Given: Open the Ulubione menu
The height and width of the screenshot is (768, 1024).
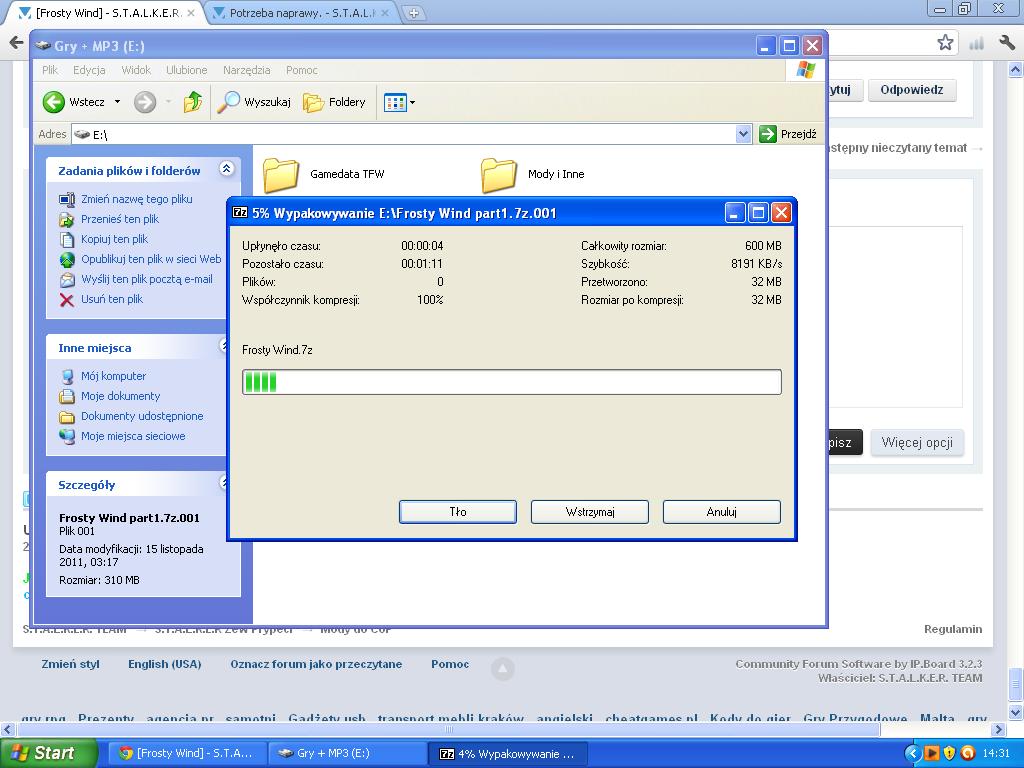Looking at the screenshot, I should 186,70.
